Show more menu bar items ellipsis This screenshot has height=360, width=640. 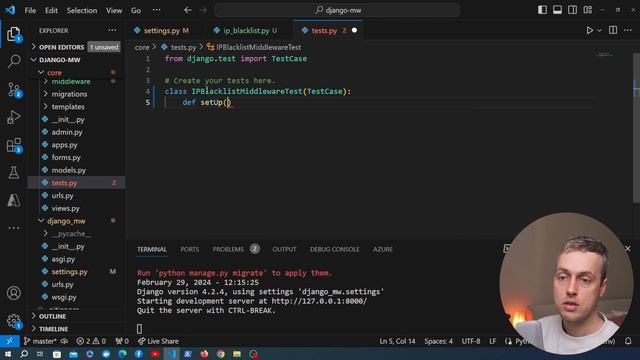tap(156, 10)
